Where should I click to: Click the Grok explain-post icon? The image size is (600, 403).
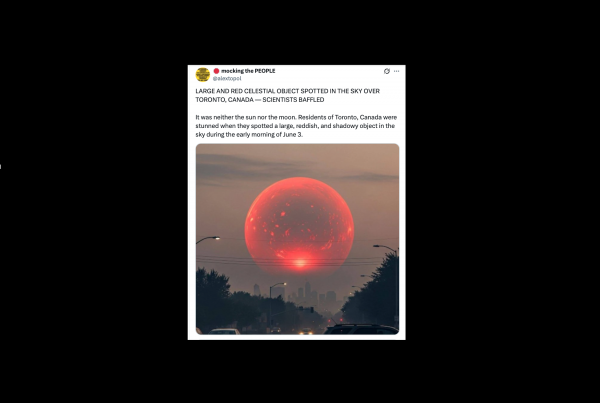point(386,71)
